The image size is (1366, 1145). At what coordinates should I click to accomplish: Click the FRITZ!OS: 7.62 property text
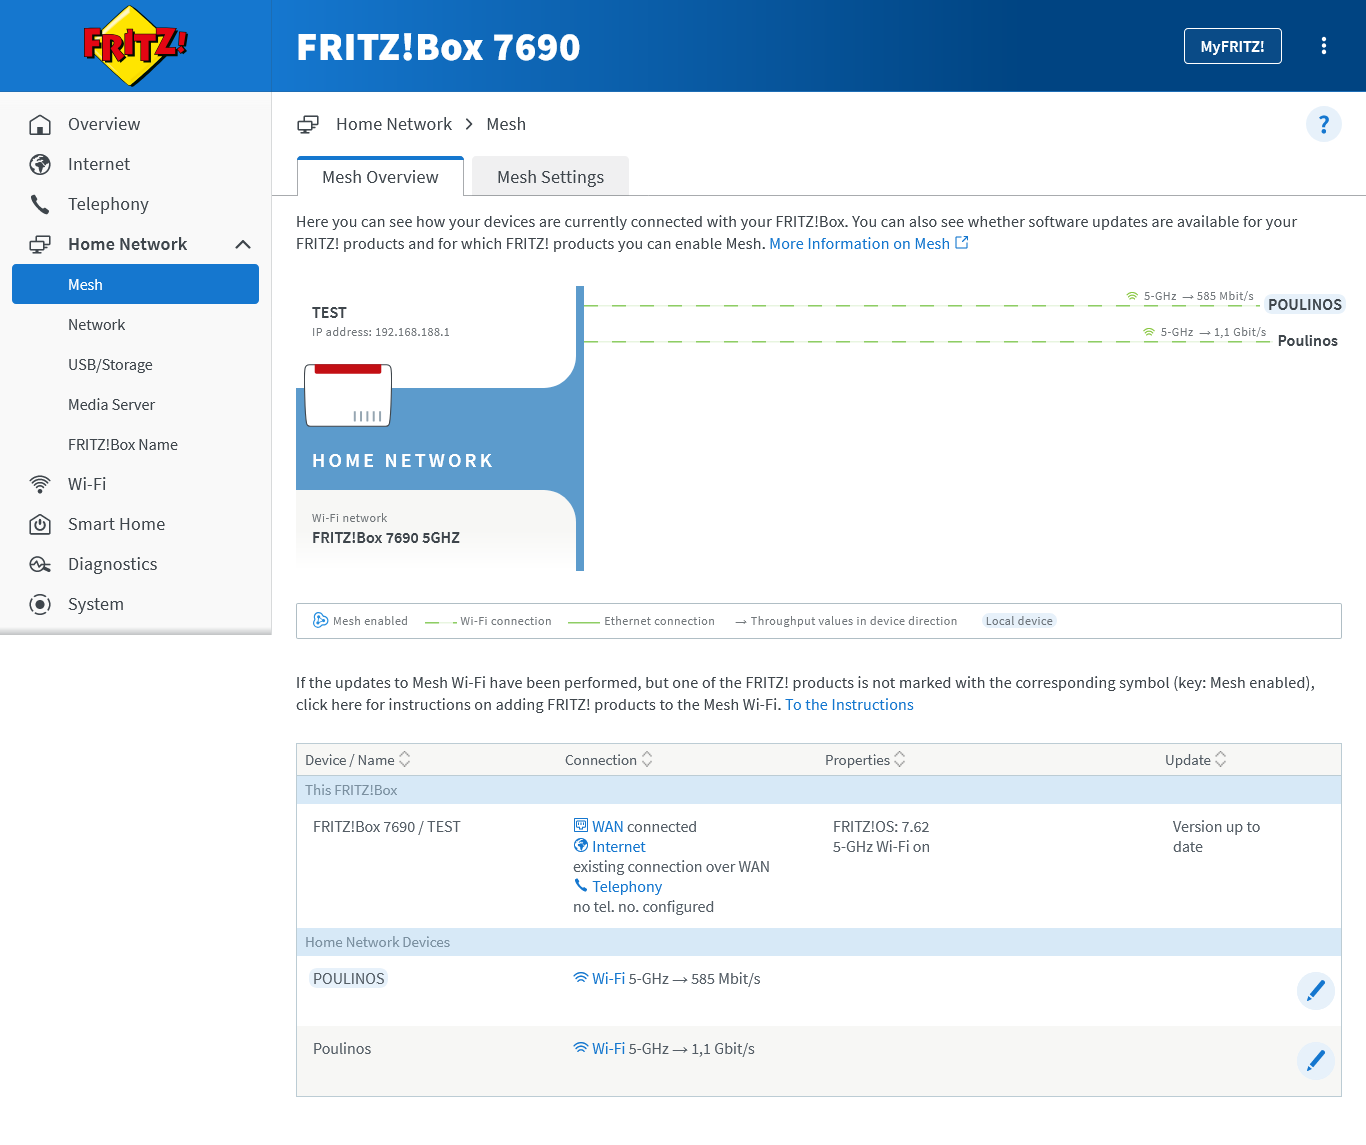[x=881, y=826]
